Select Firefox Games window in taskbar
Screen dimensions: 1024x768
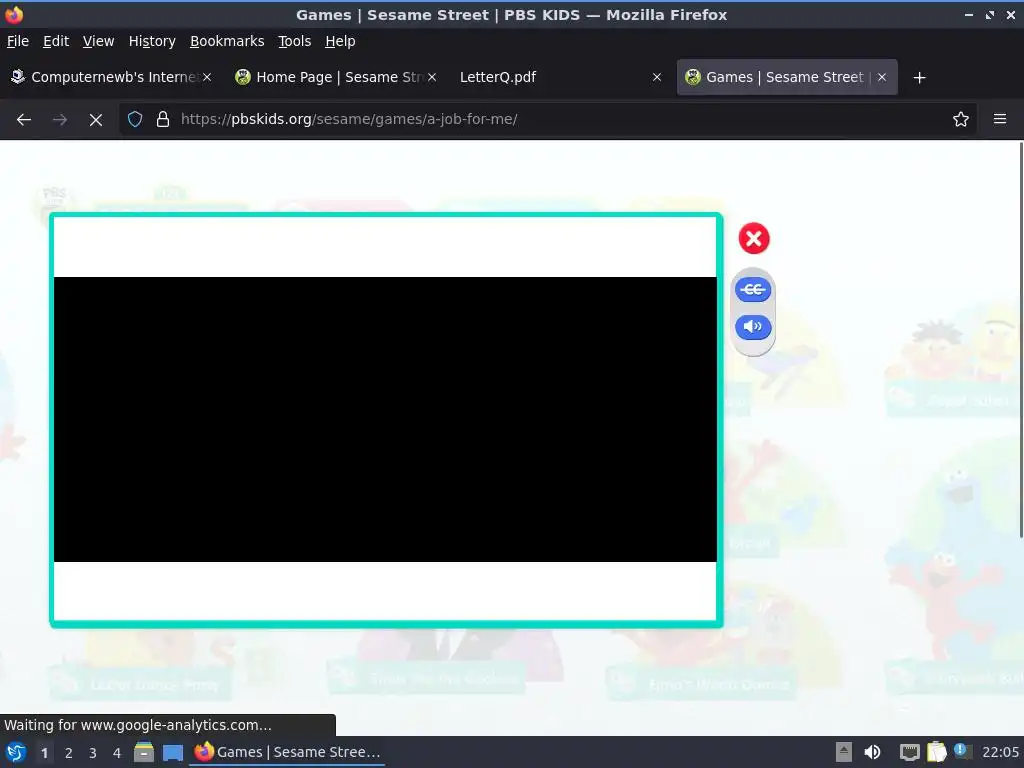pyautogui.click(x=287, y=752)
